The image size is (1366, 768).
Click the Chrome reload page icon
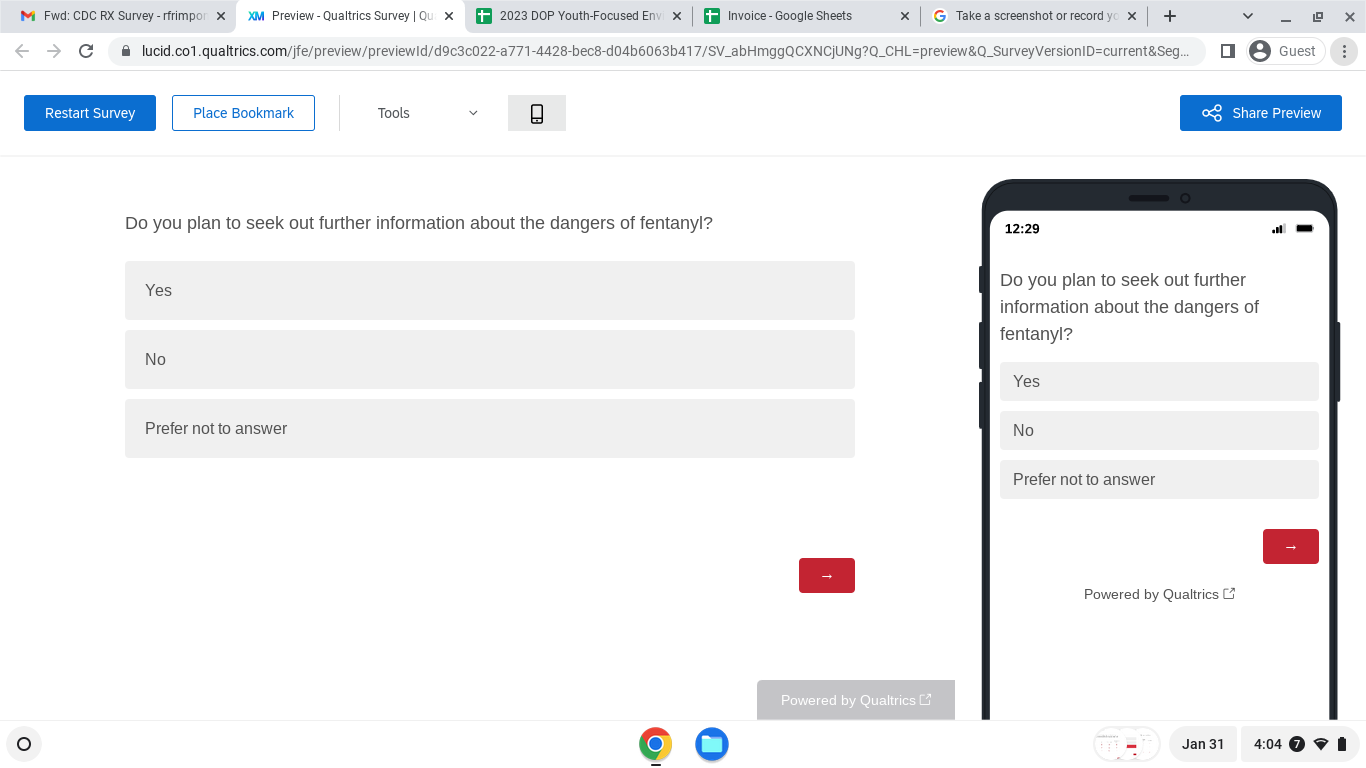tap(86, 51)
